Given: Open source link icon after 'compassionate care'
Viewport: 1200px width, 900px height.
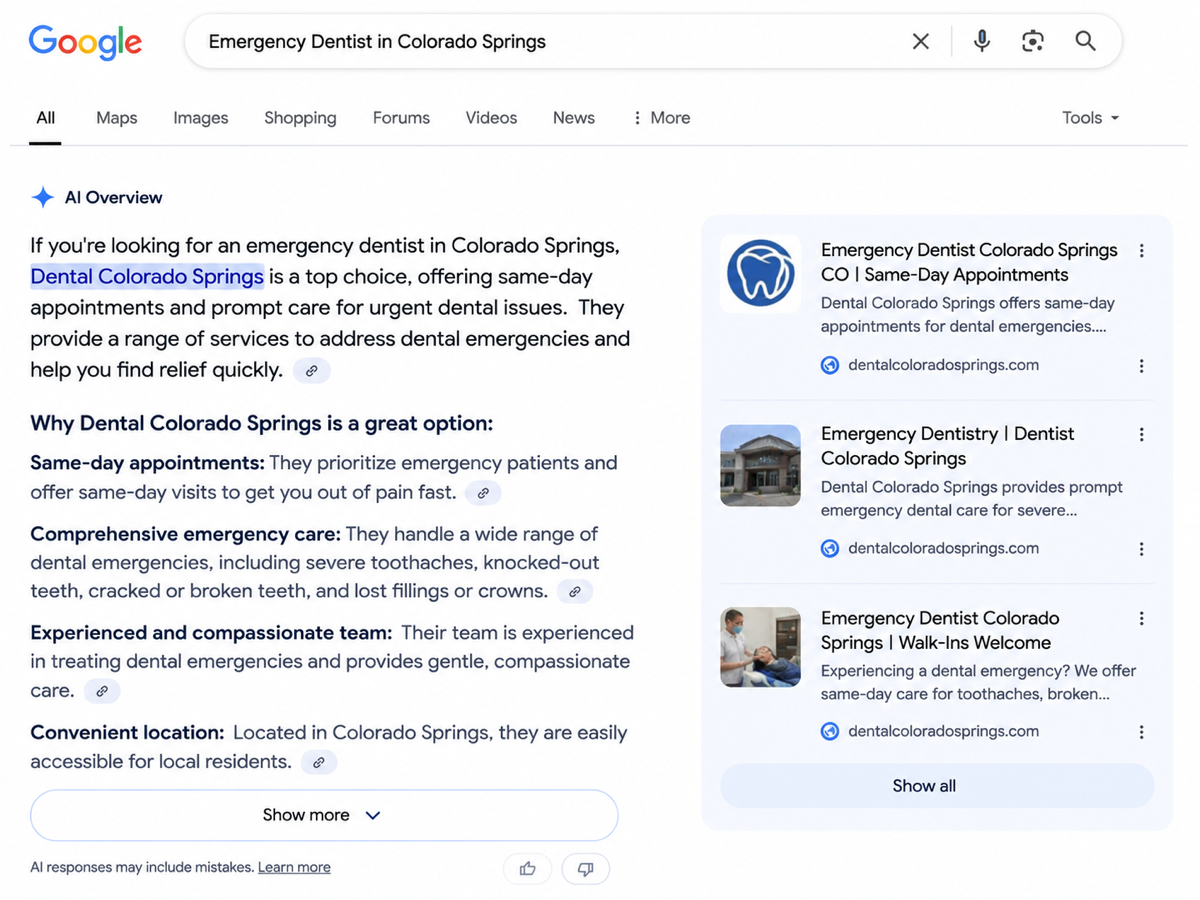Looking at the screenshot, I should 102,691.
